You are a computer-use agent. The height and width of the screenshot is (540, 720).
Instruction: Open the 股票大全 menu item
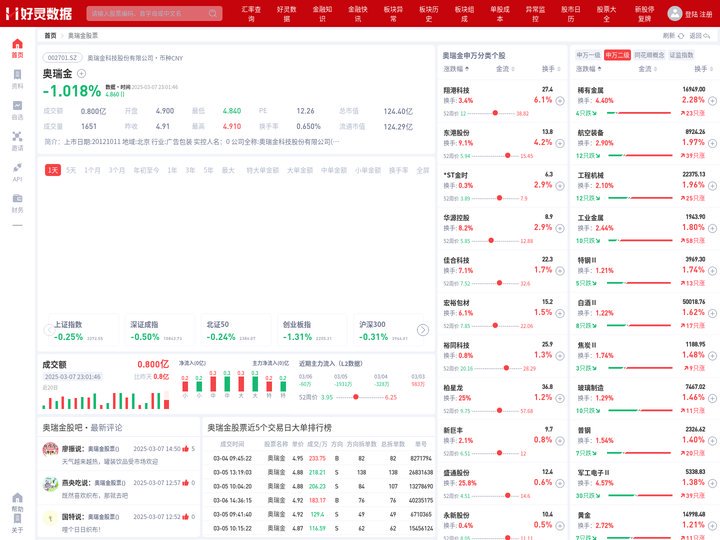(606, 14)
